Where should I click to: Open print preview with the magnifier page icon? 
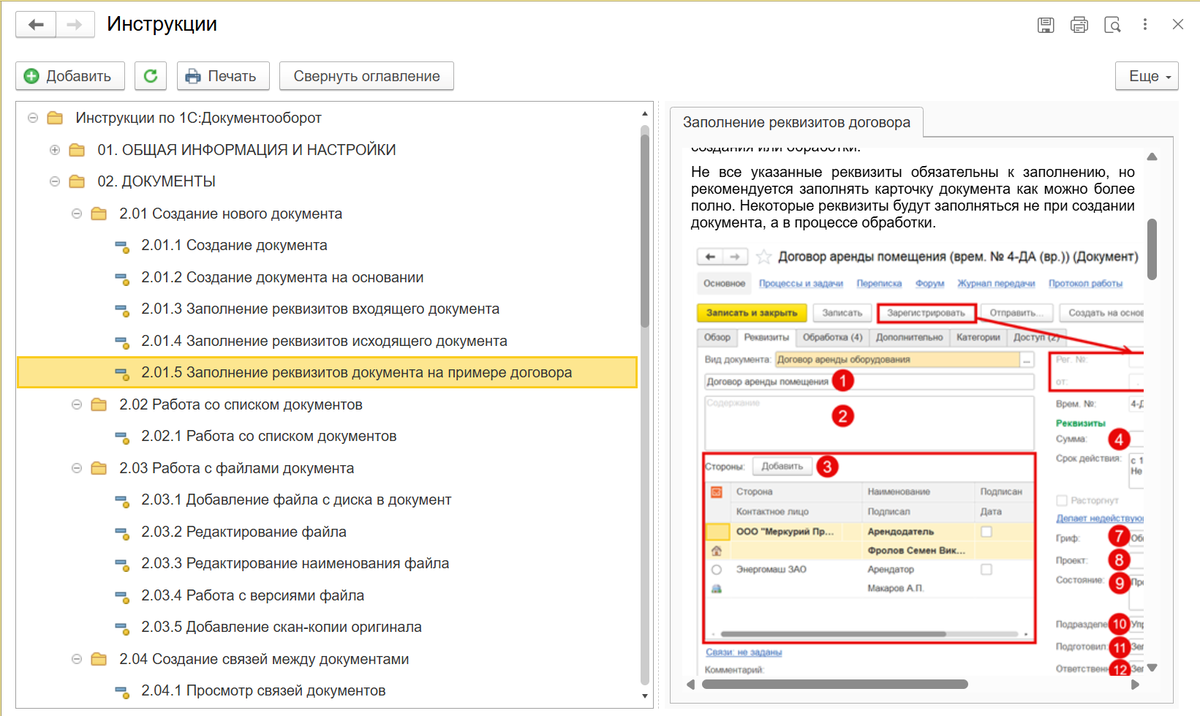pos(1112,25)
